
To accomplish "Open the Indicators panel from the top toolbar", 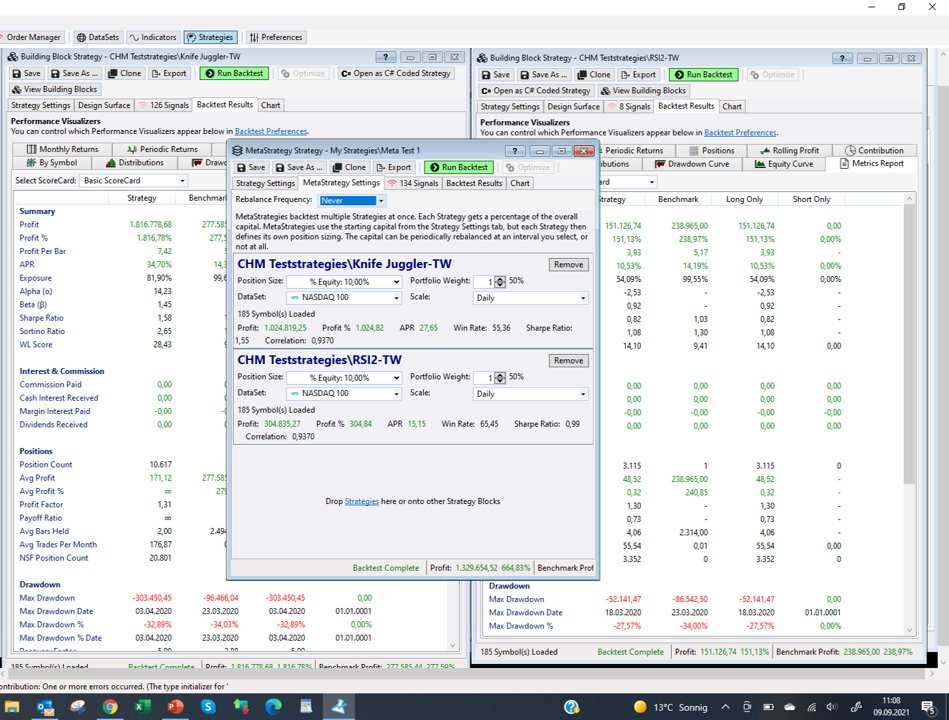I will coord(152,37).
